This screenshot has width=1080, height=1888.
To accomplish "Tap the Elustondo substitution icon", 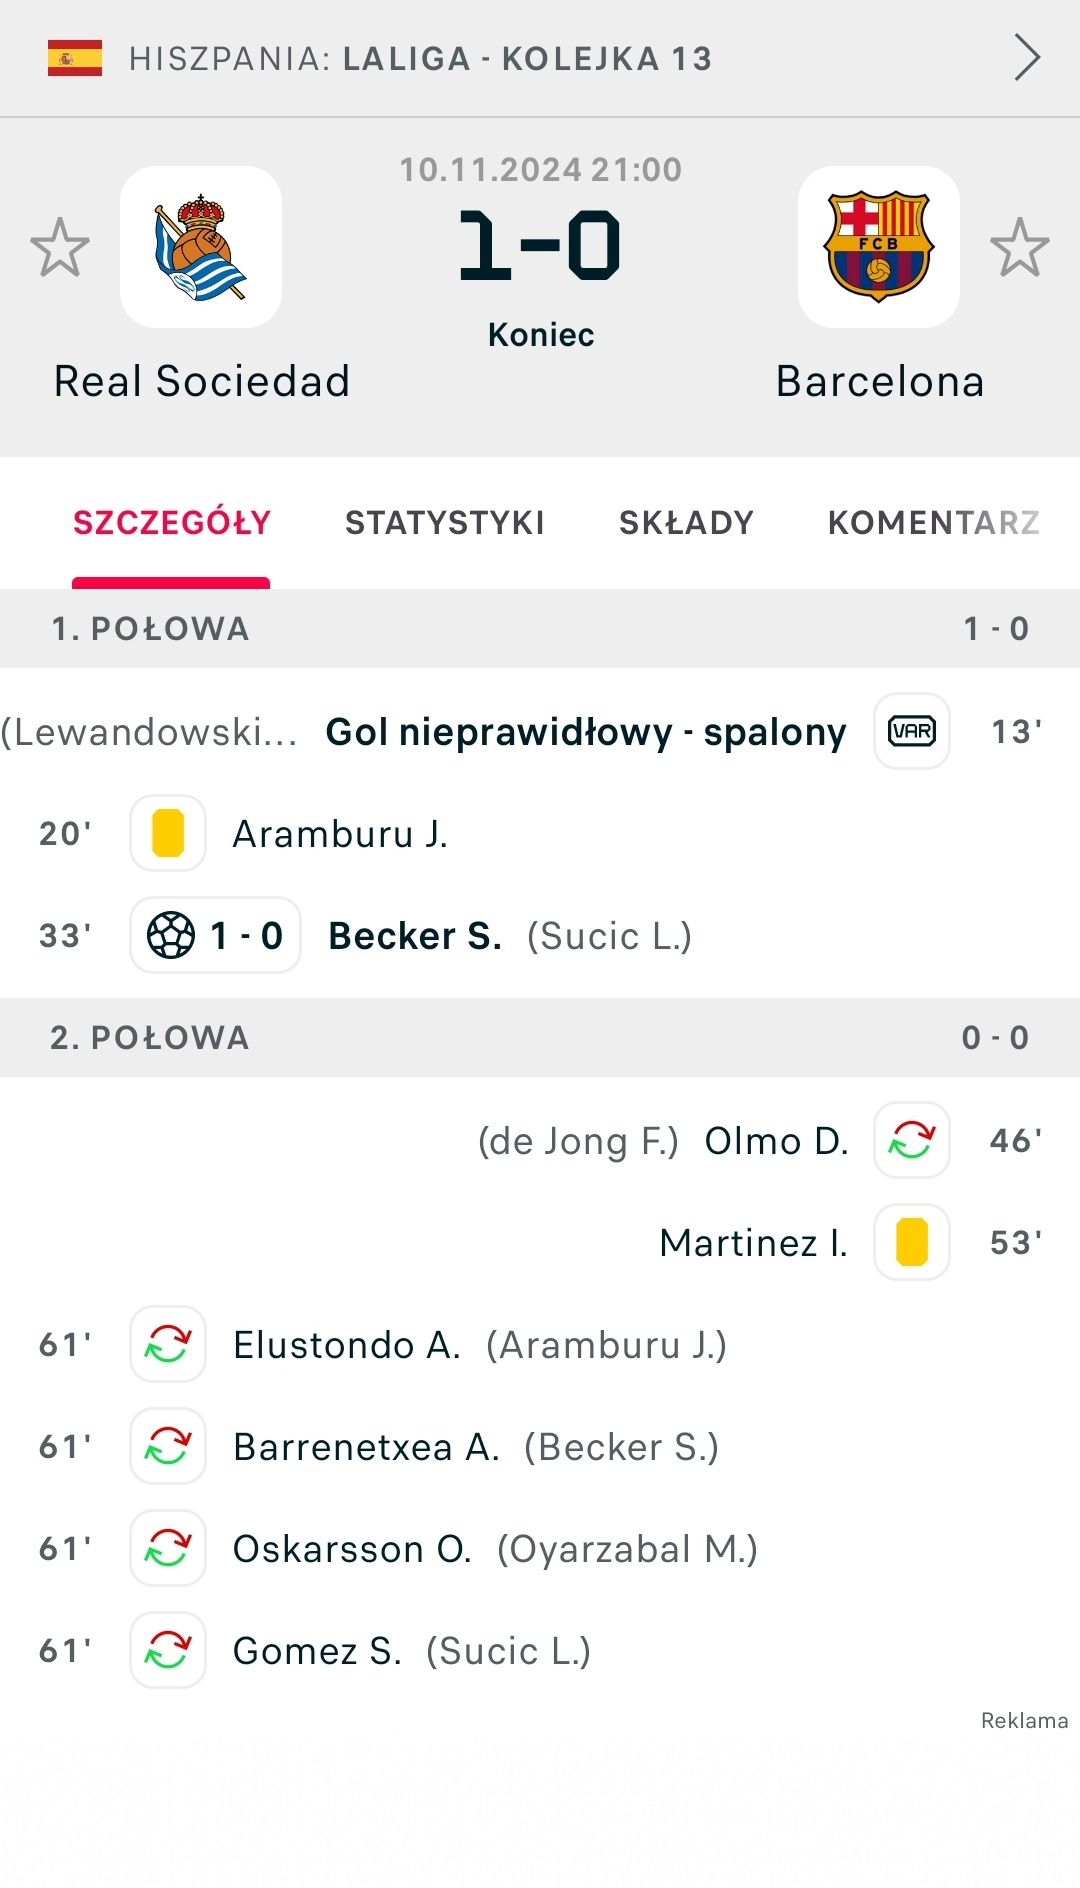I will point(168,1344).
